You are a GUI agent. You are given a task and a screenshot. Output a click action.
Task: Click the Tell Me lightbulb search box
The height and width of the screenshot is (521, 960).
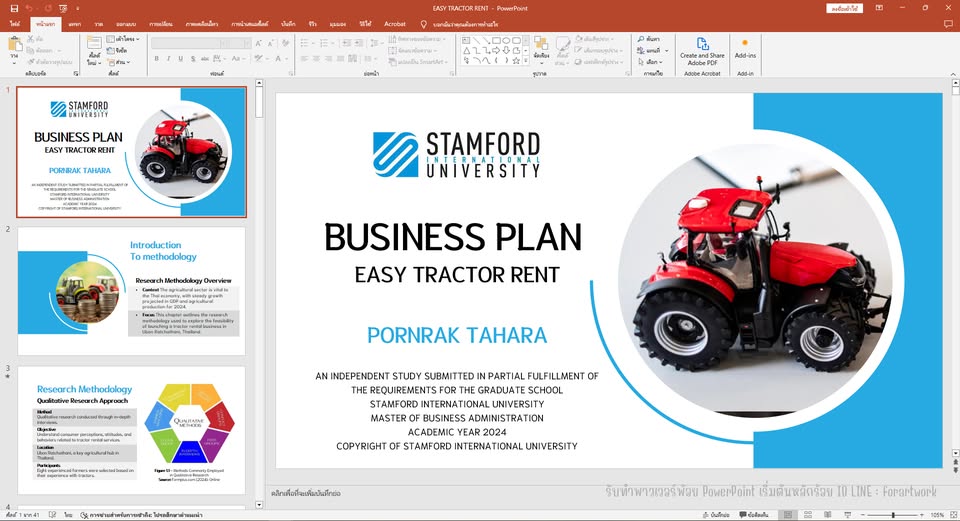(x=459, y=24)
